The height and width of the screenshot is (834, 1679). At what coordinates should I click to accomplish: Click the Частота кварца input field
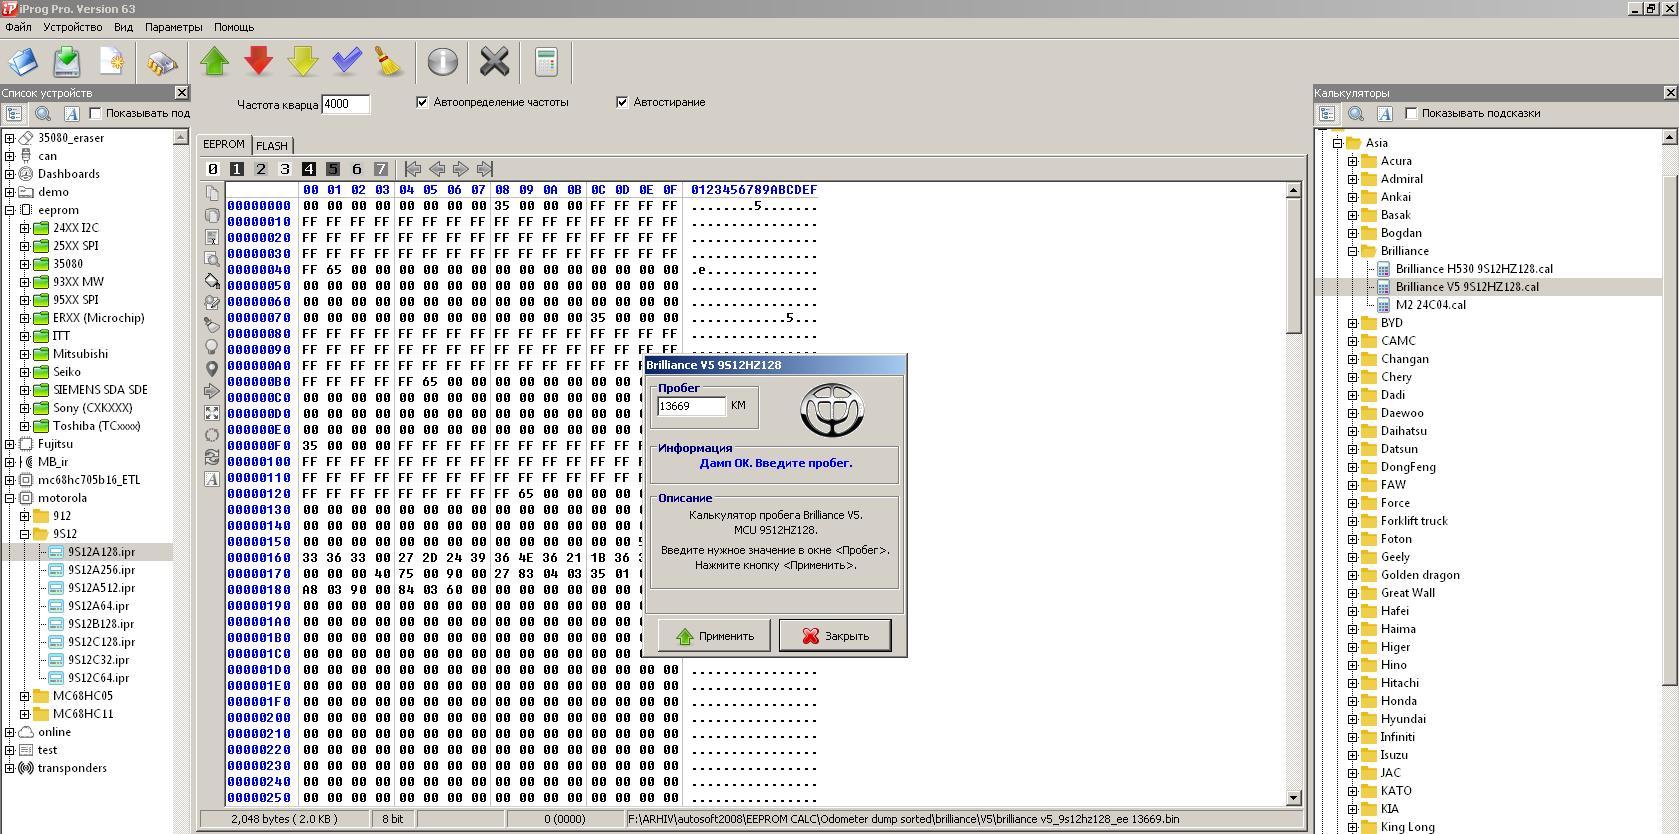coord(345,104)
